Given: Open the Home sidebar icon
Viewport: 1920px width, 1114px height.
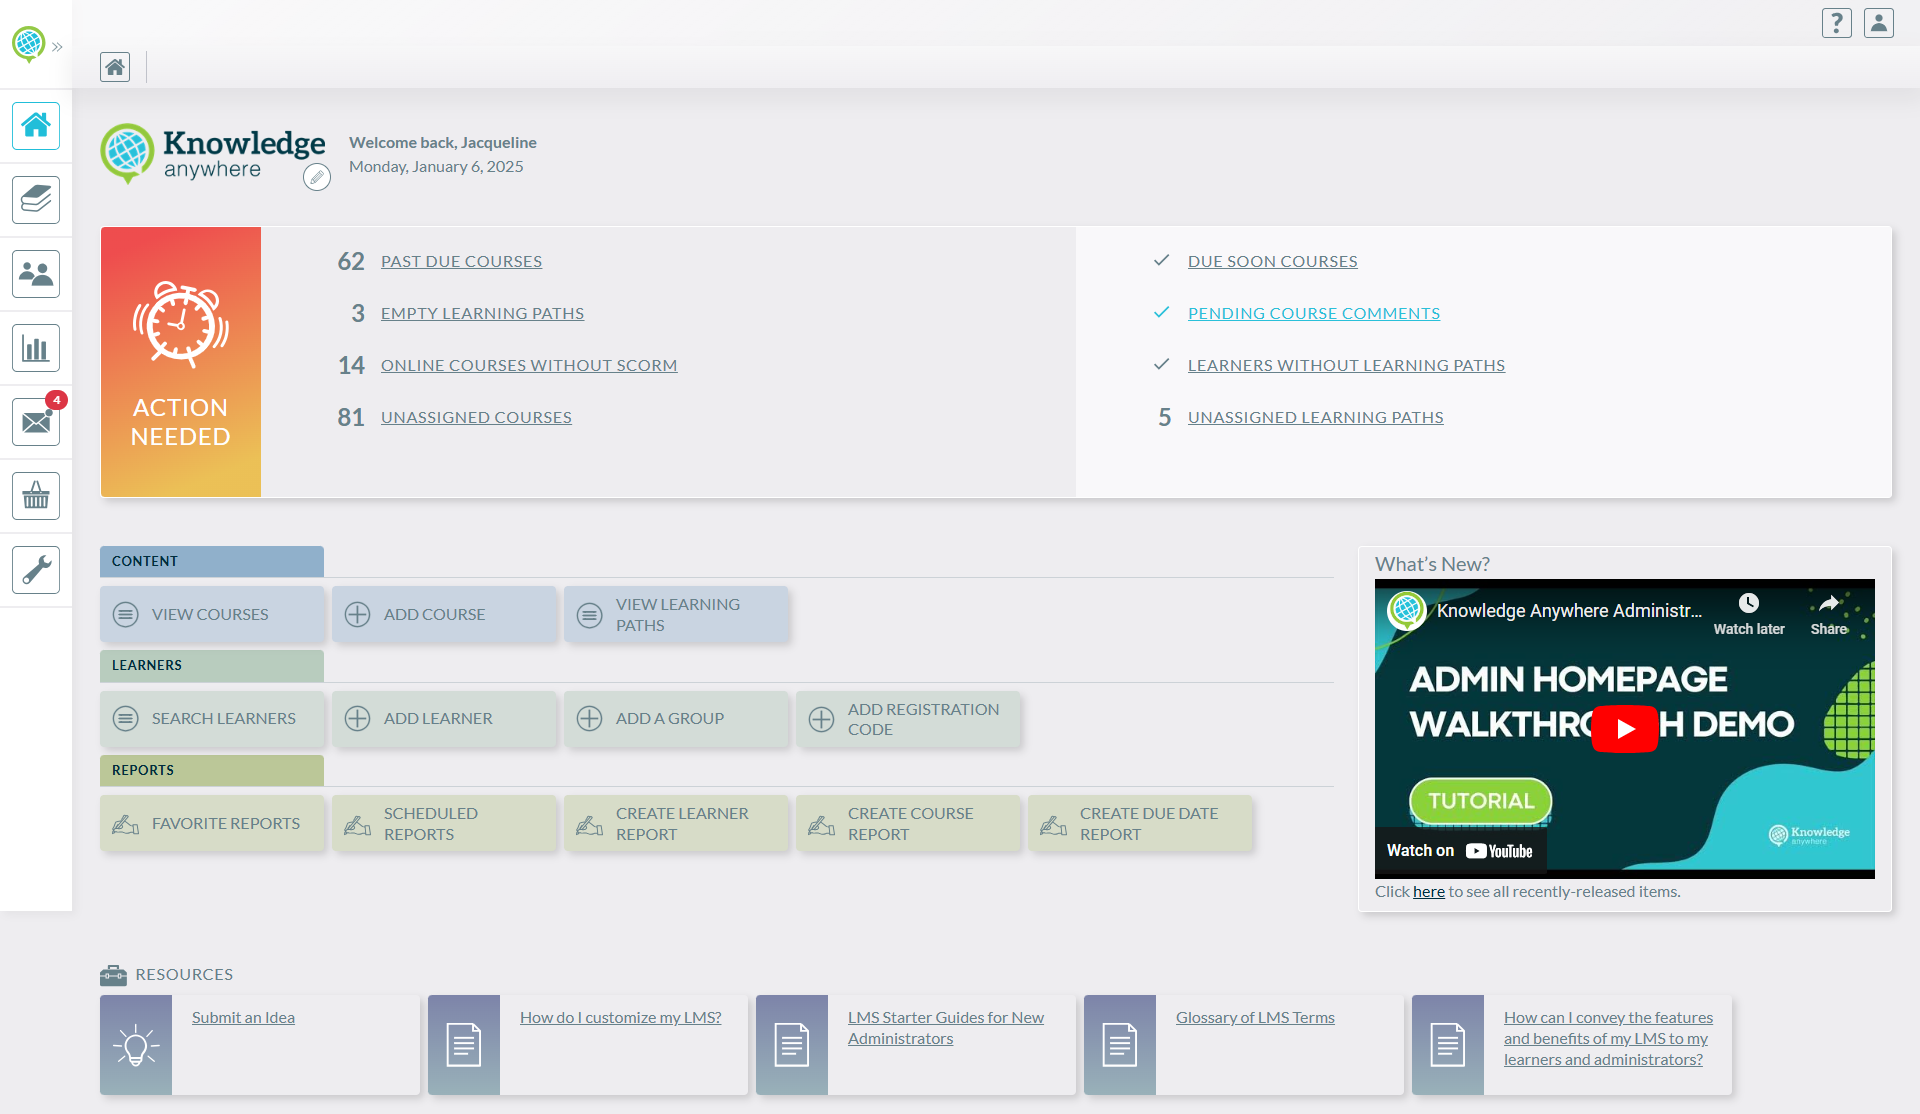Looking at the screenshot, I should click(36, 126).
